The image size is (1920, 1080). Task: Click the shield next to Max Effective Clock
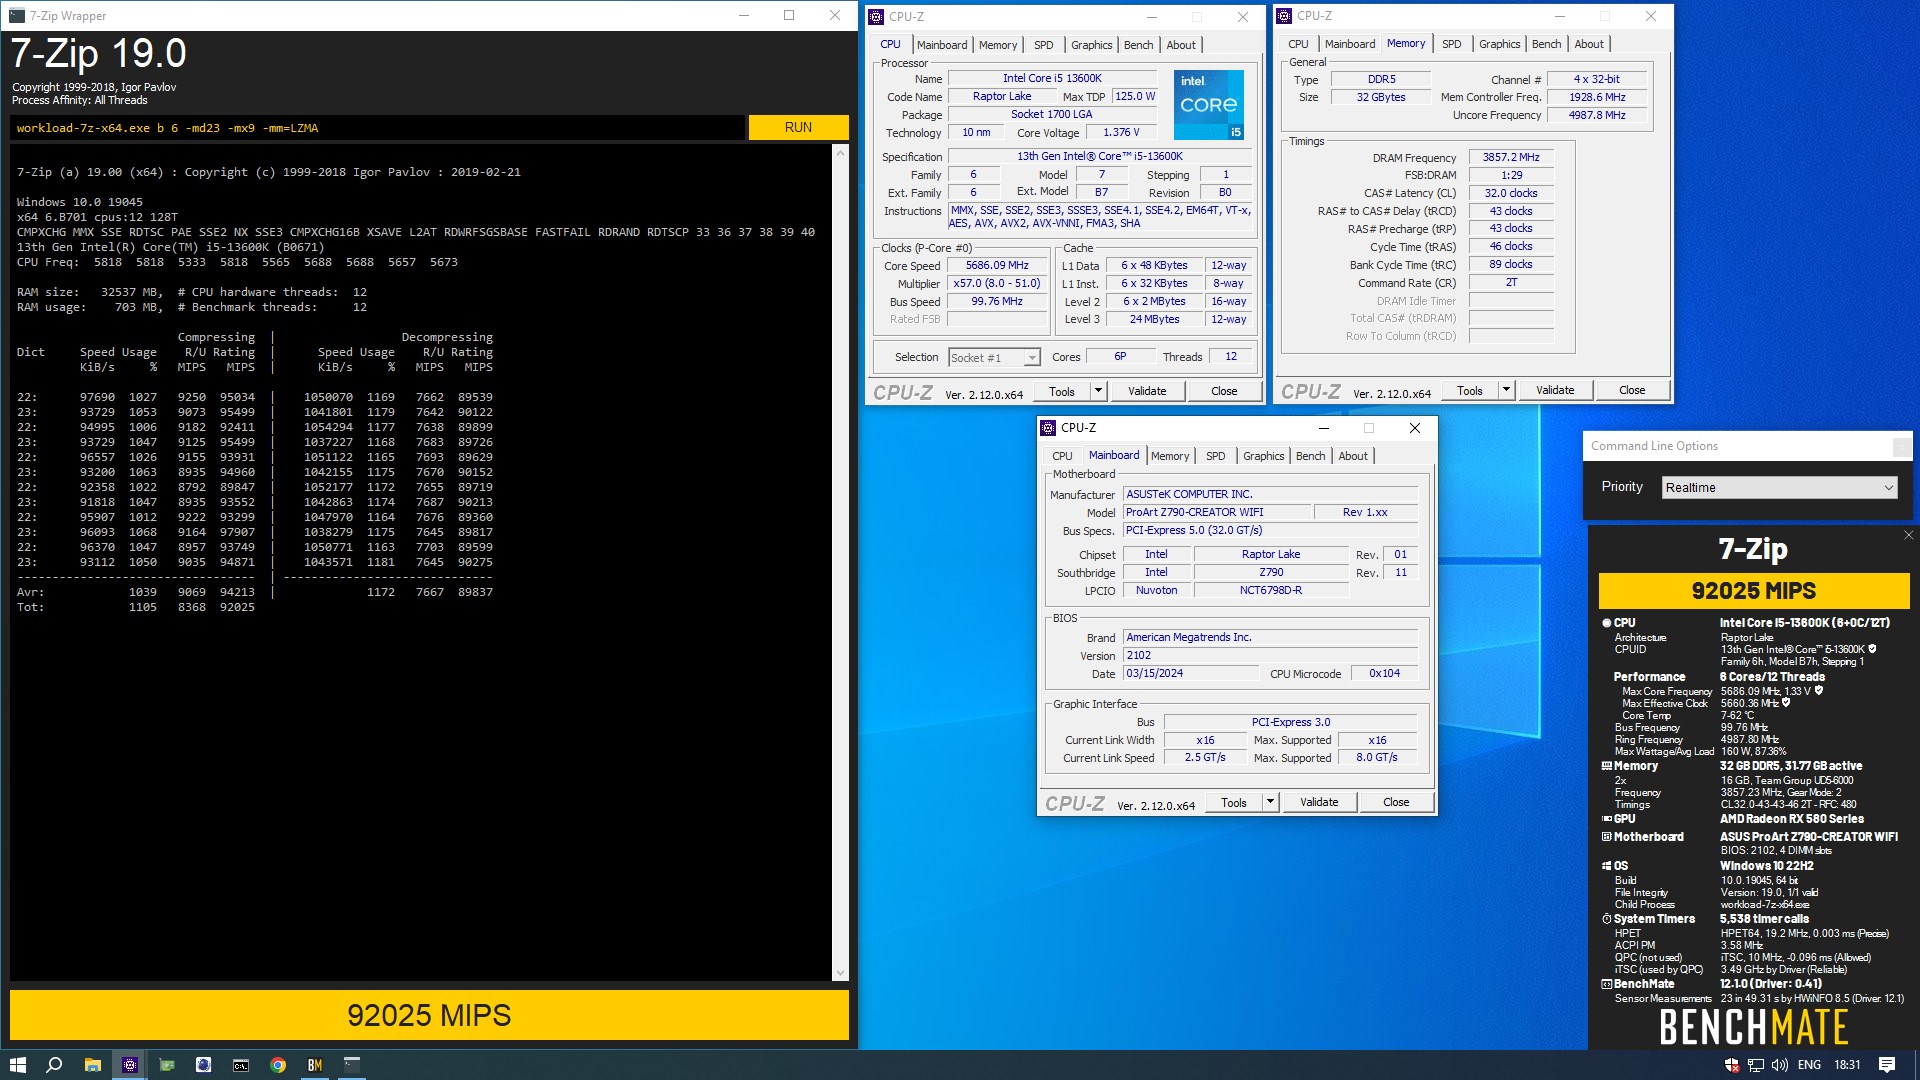[x=1786, y=703]
